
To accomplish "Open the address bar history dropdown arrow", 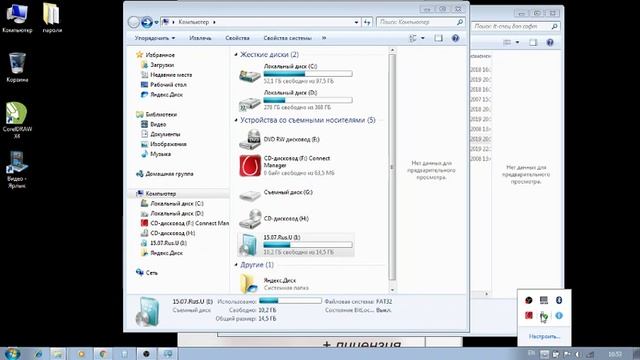I will pyautogui.click(x=356, y=22).
